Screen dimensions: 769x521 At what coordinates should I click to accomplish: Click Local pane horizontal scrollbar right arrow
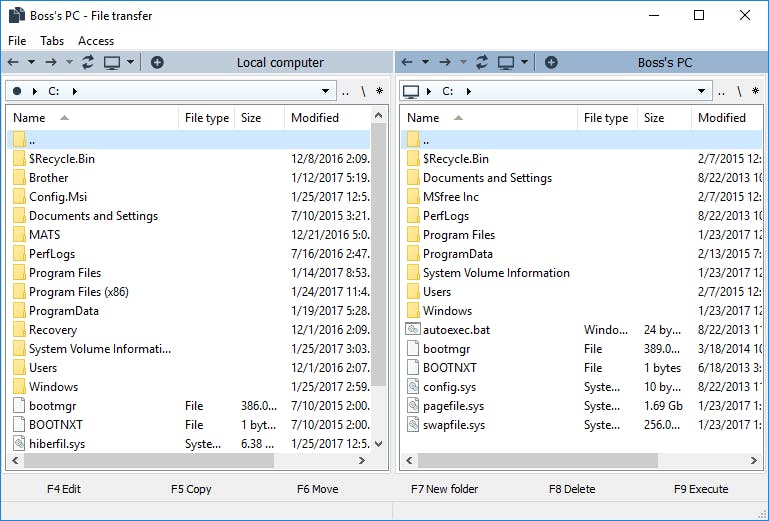click(x=362, y=461)
